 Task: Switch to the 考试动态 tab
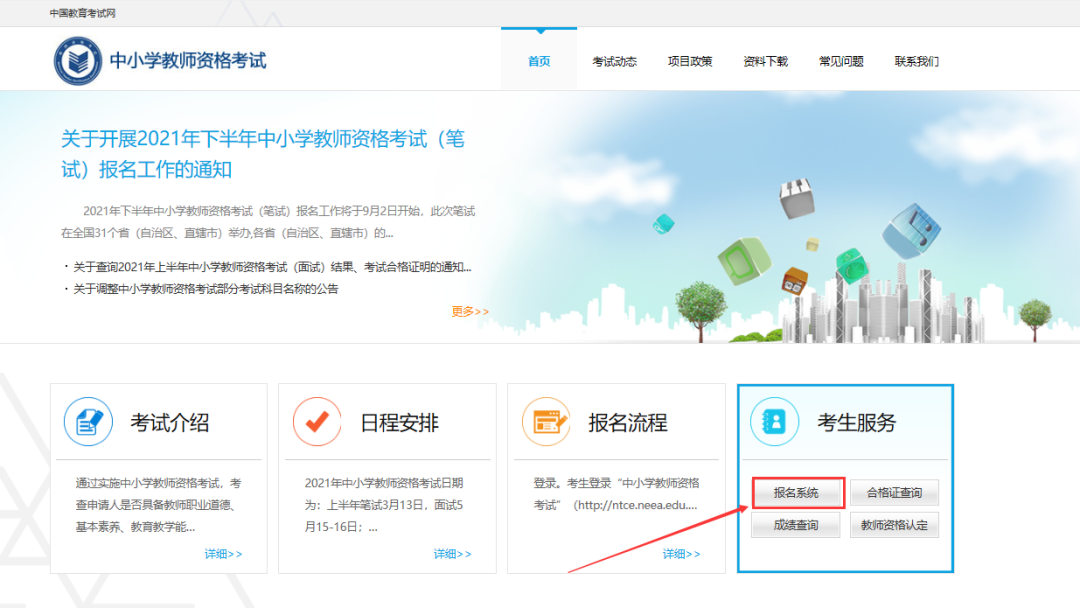614,60
